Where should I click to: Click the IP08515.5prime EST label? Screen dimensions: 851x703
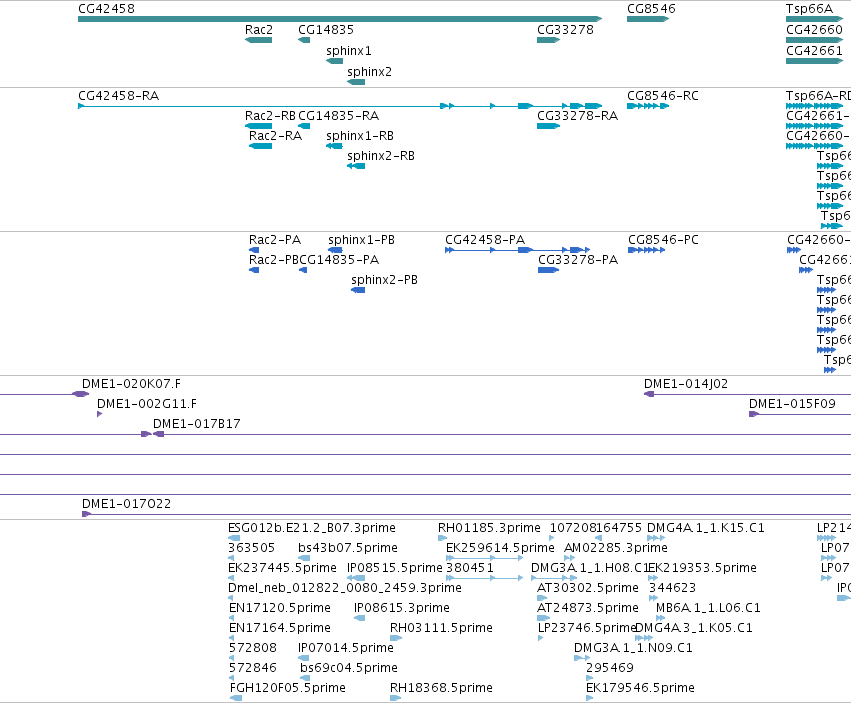(395, 568)
